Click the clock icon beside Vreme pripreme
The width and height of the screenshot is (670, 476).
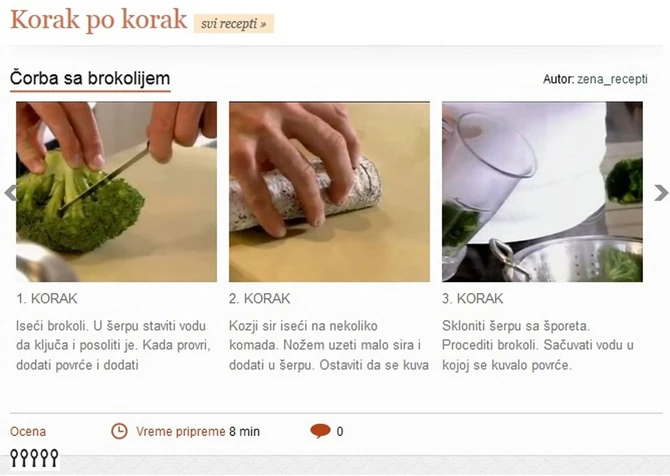(119, 431)
